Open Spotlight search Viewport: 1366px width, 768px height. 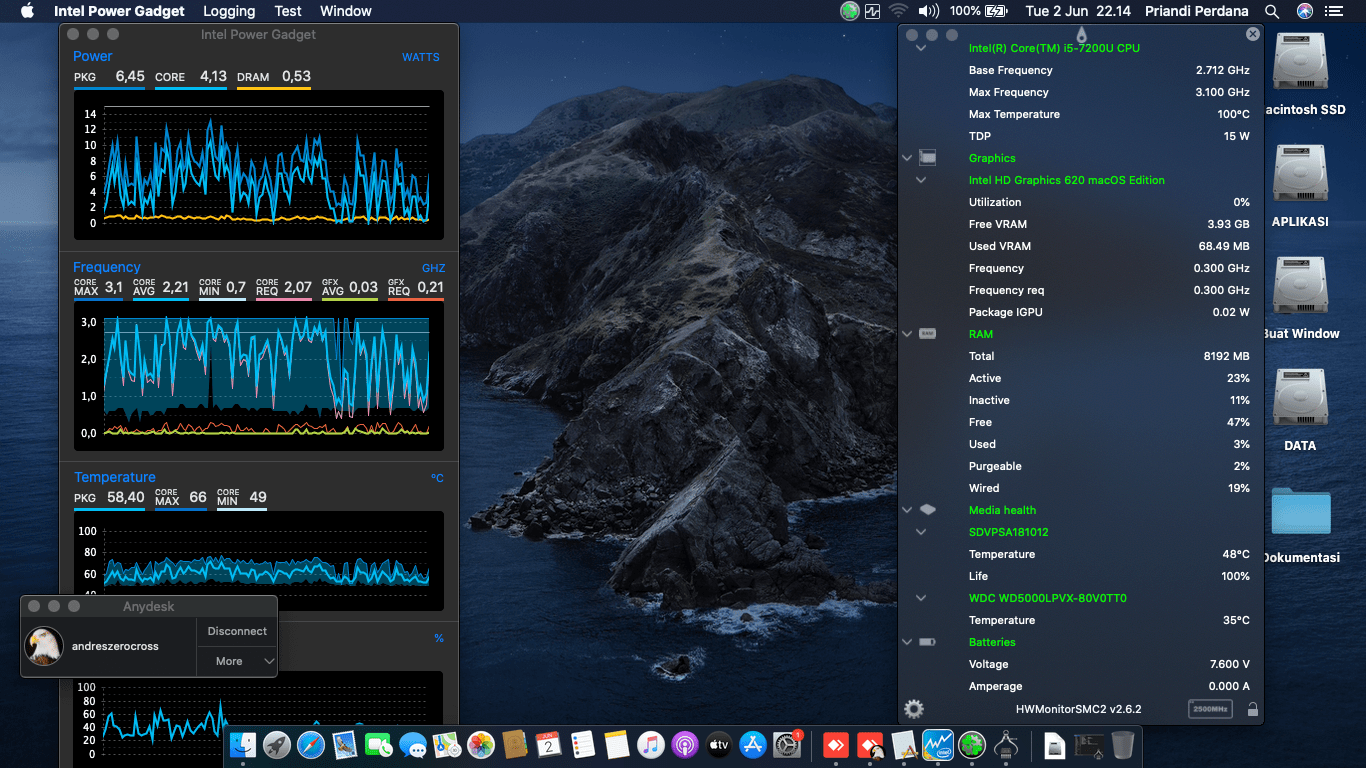(x=1272, y=11)
